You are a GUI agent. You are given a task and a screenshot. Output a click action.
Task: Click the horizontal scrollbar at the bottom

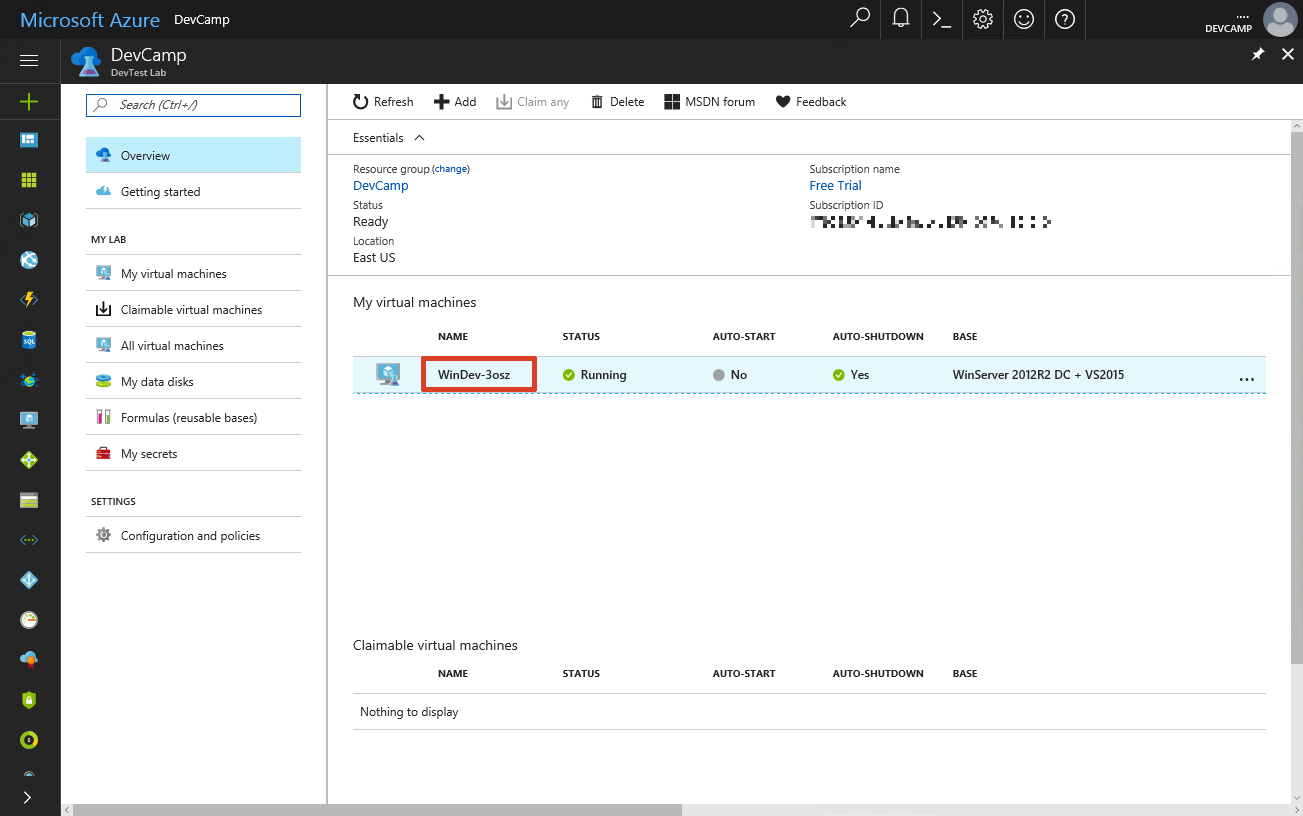tap(378, 810)
